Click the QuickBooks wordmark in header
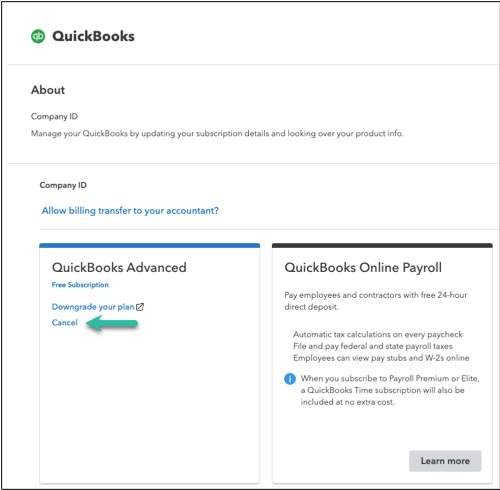 [x=93, y=36]
